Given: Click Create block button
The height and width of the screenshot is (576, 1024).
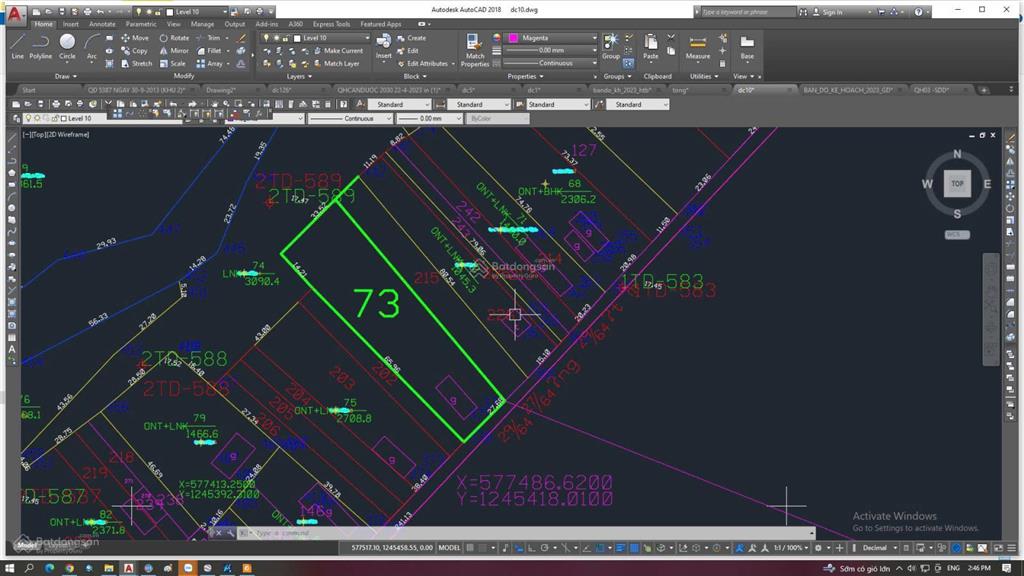Looking at the screenshot, I should click(x=411, y=38).
